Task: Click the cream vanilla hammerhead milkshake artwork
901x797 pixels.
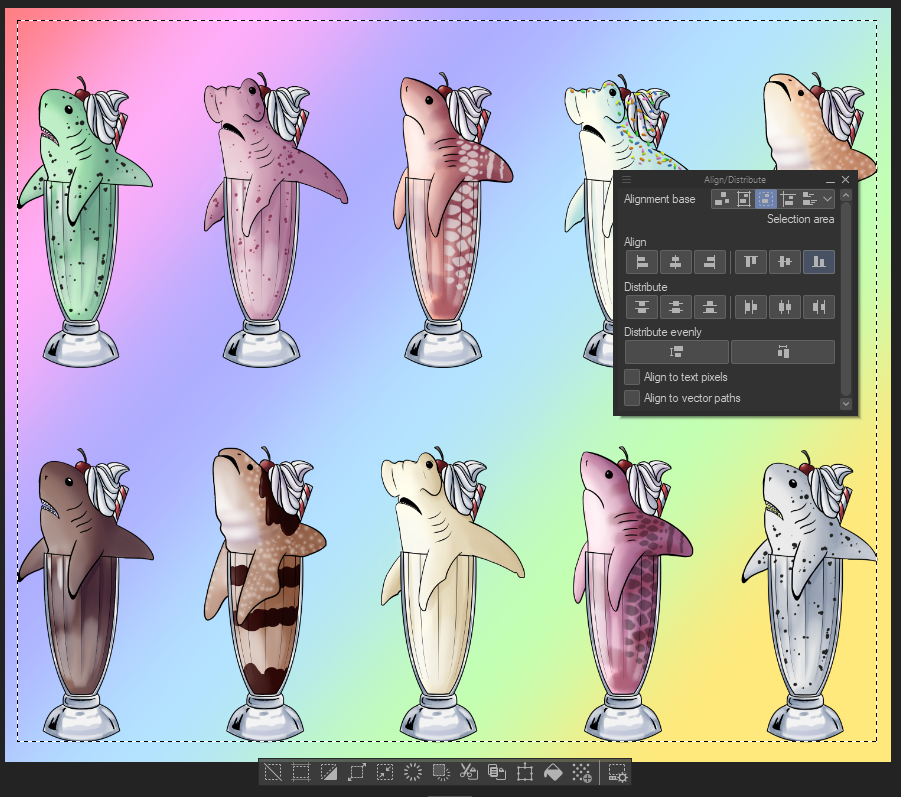Action: 452,594
